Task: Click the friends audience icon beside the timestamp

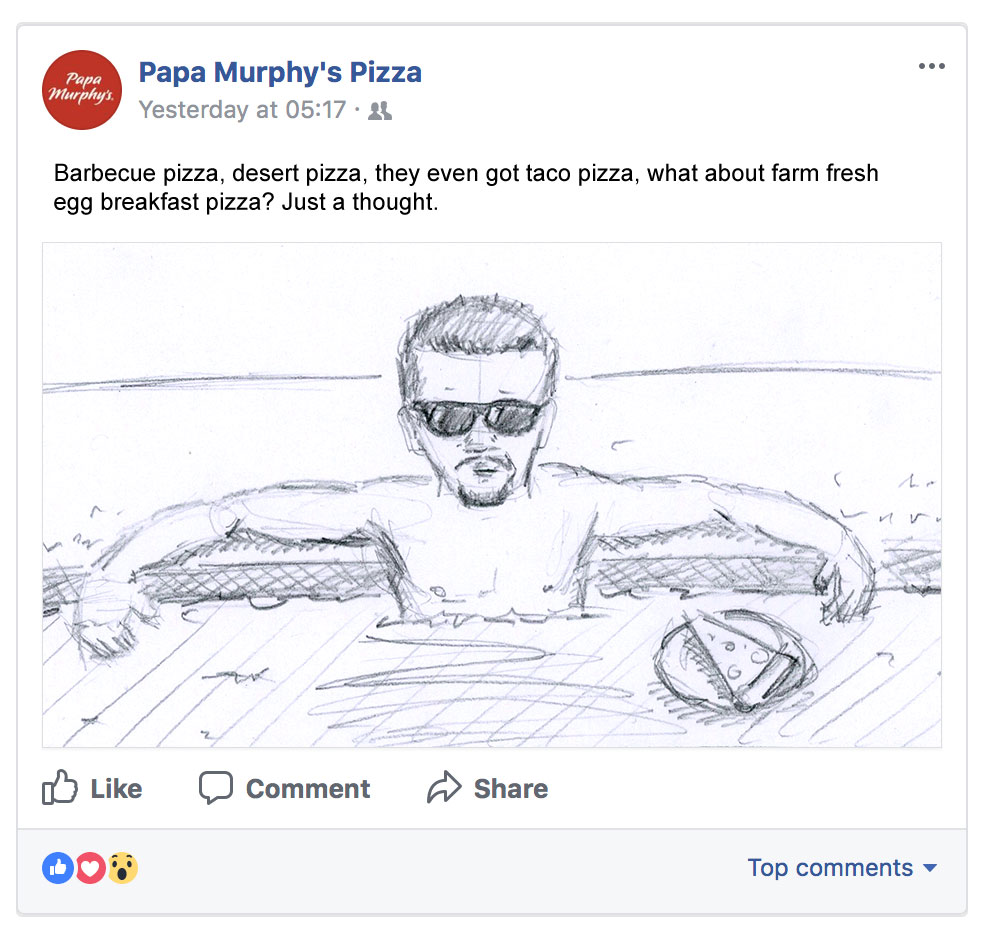Action: [380, 111]
